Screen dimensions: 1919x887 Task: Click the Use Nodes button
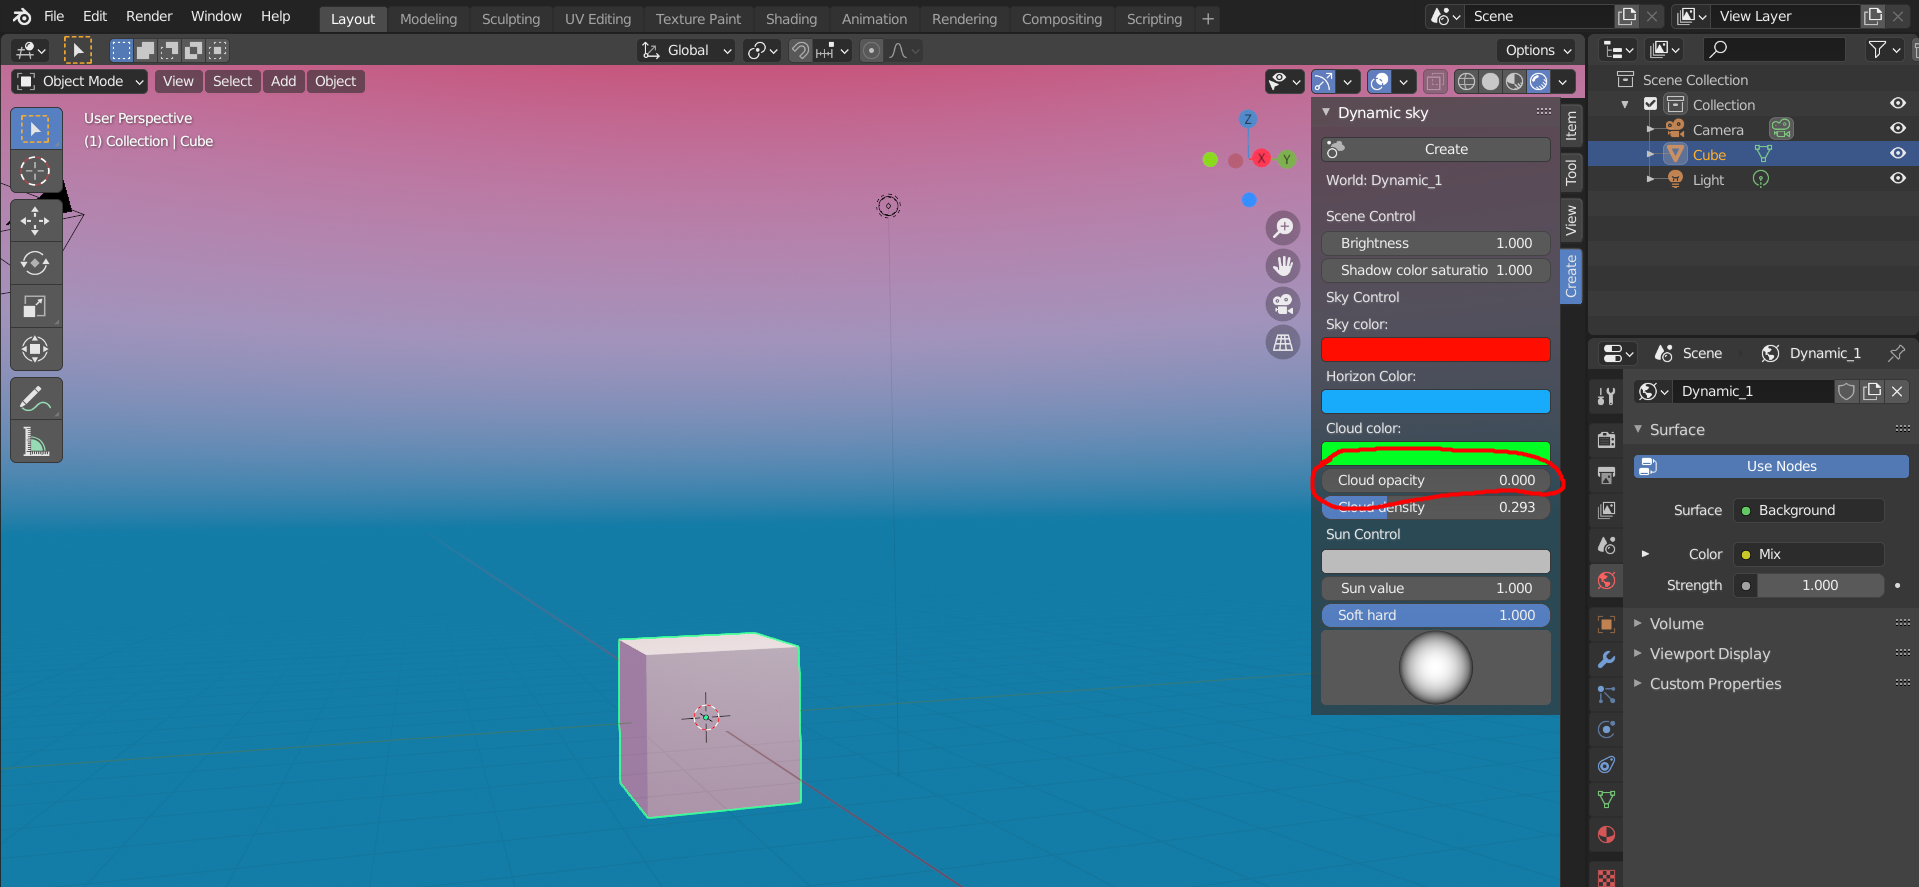[x=1771, y=467]
